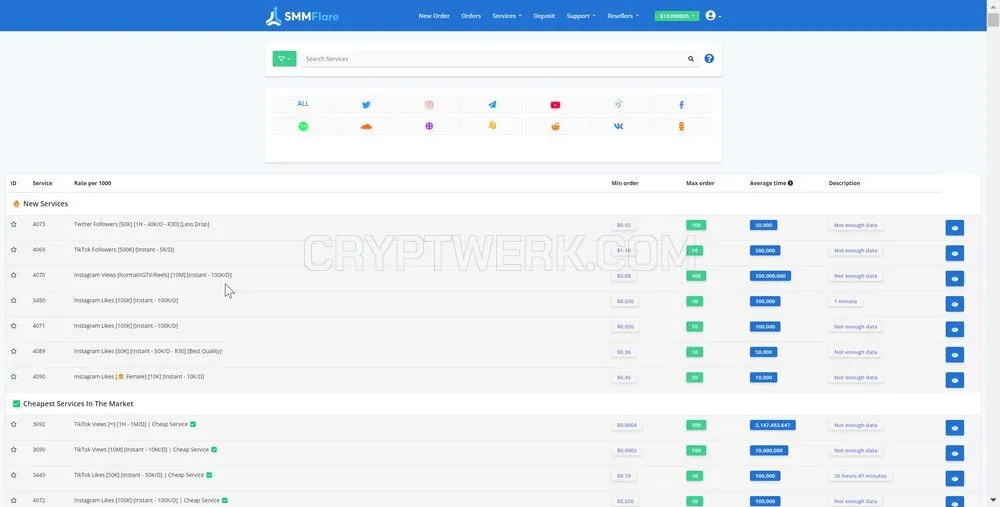Screen dimensions: 1000x507
Task: View details for TikTok Likes service 3449
Action: pos(955,478)
